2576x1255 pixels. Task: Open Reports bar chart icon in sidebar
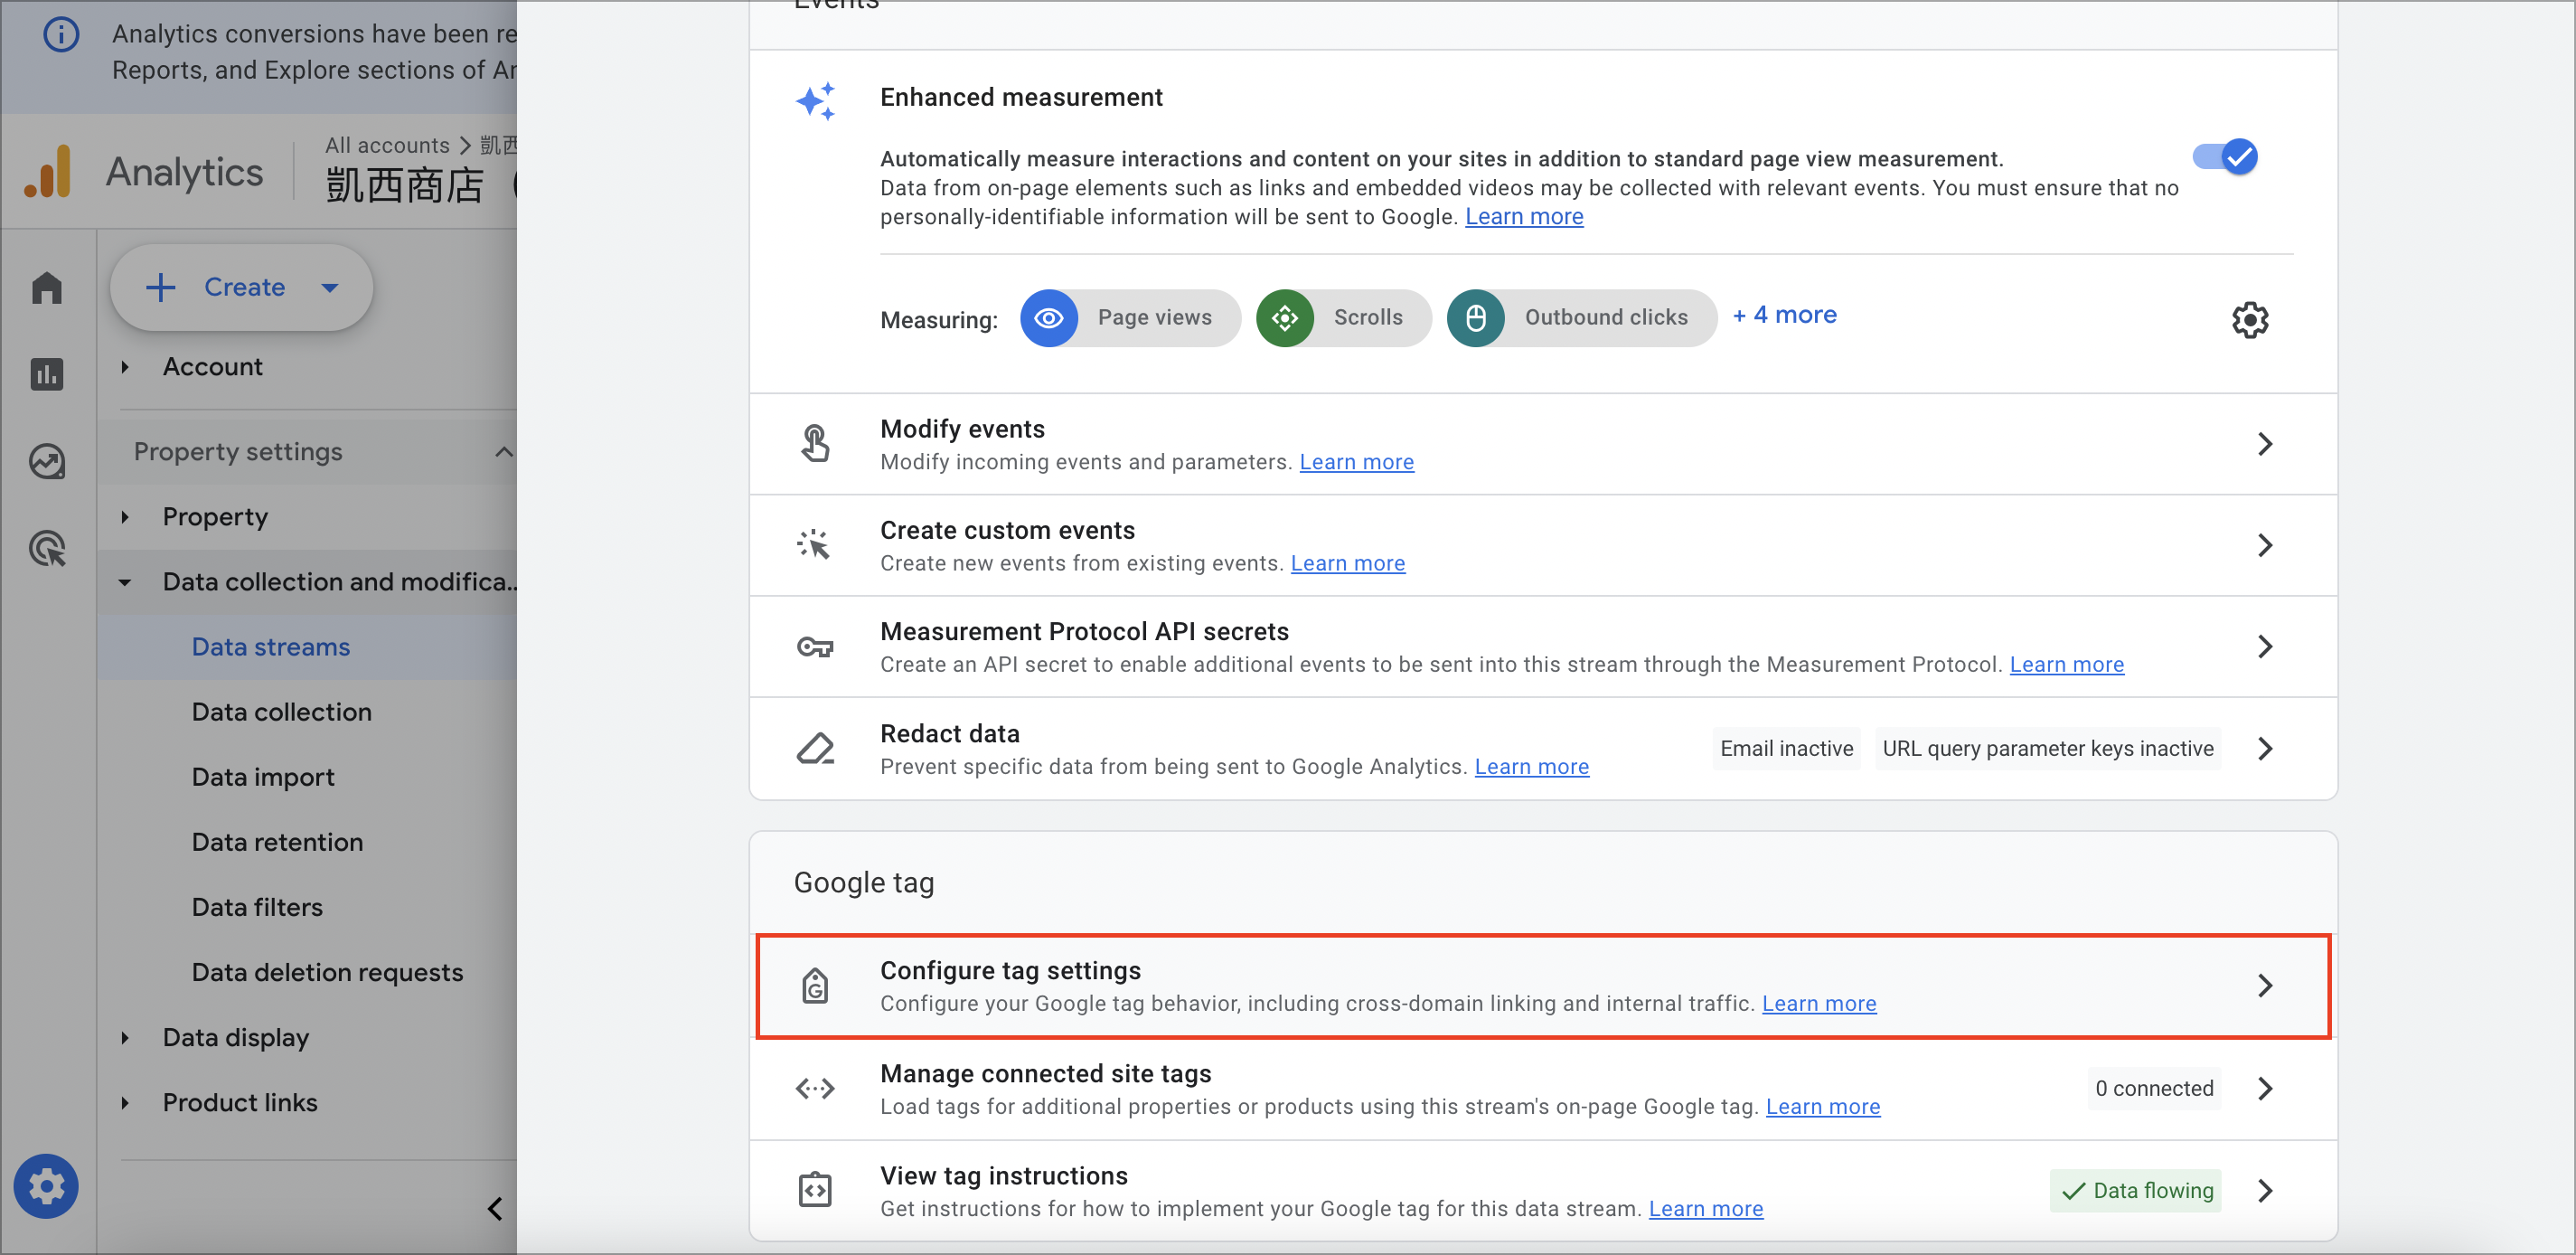47,375
